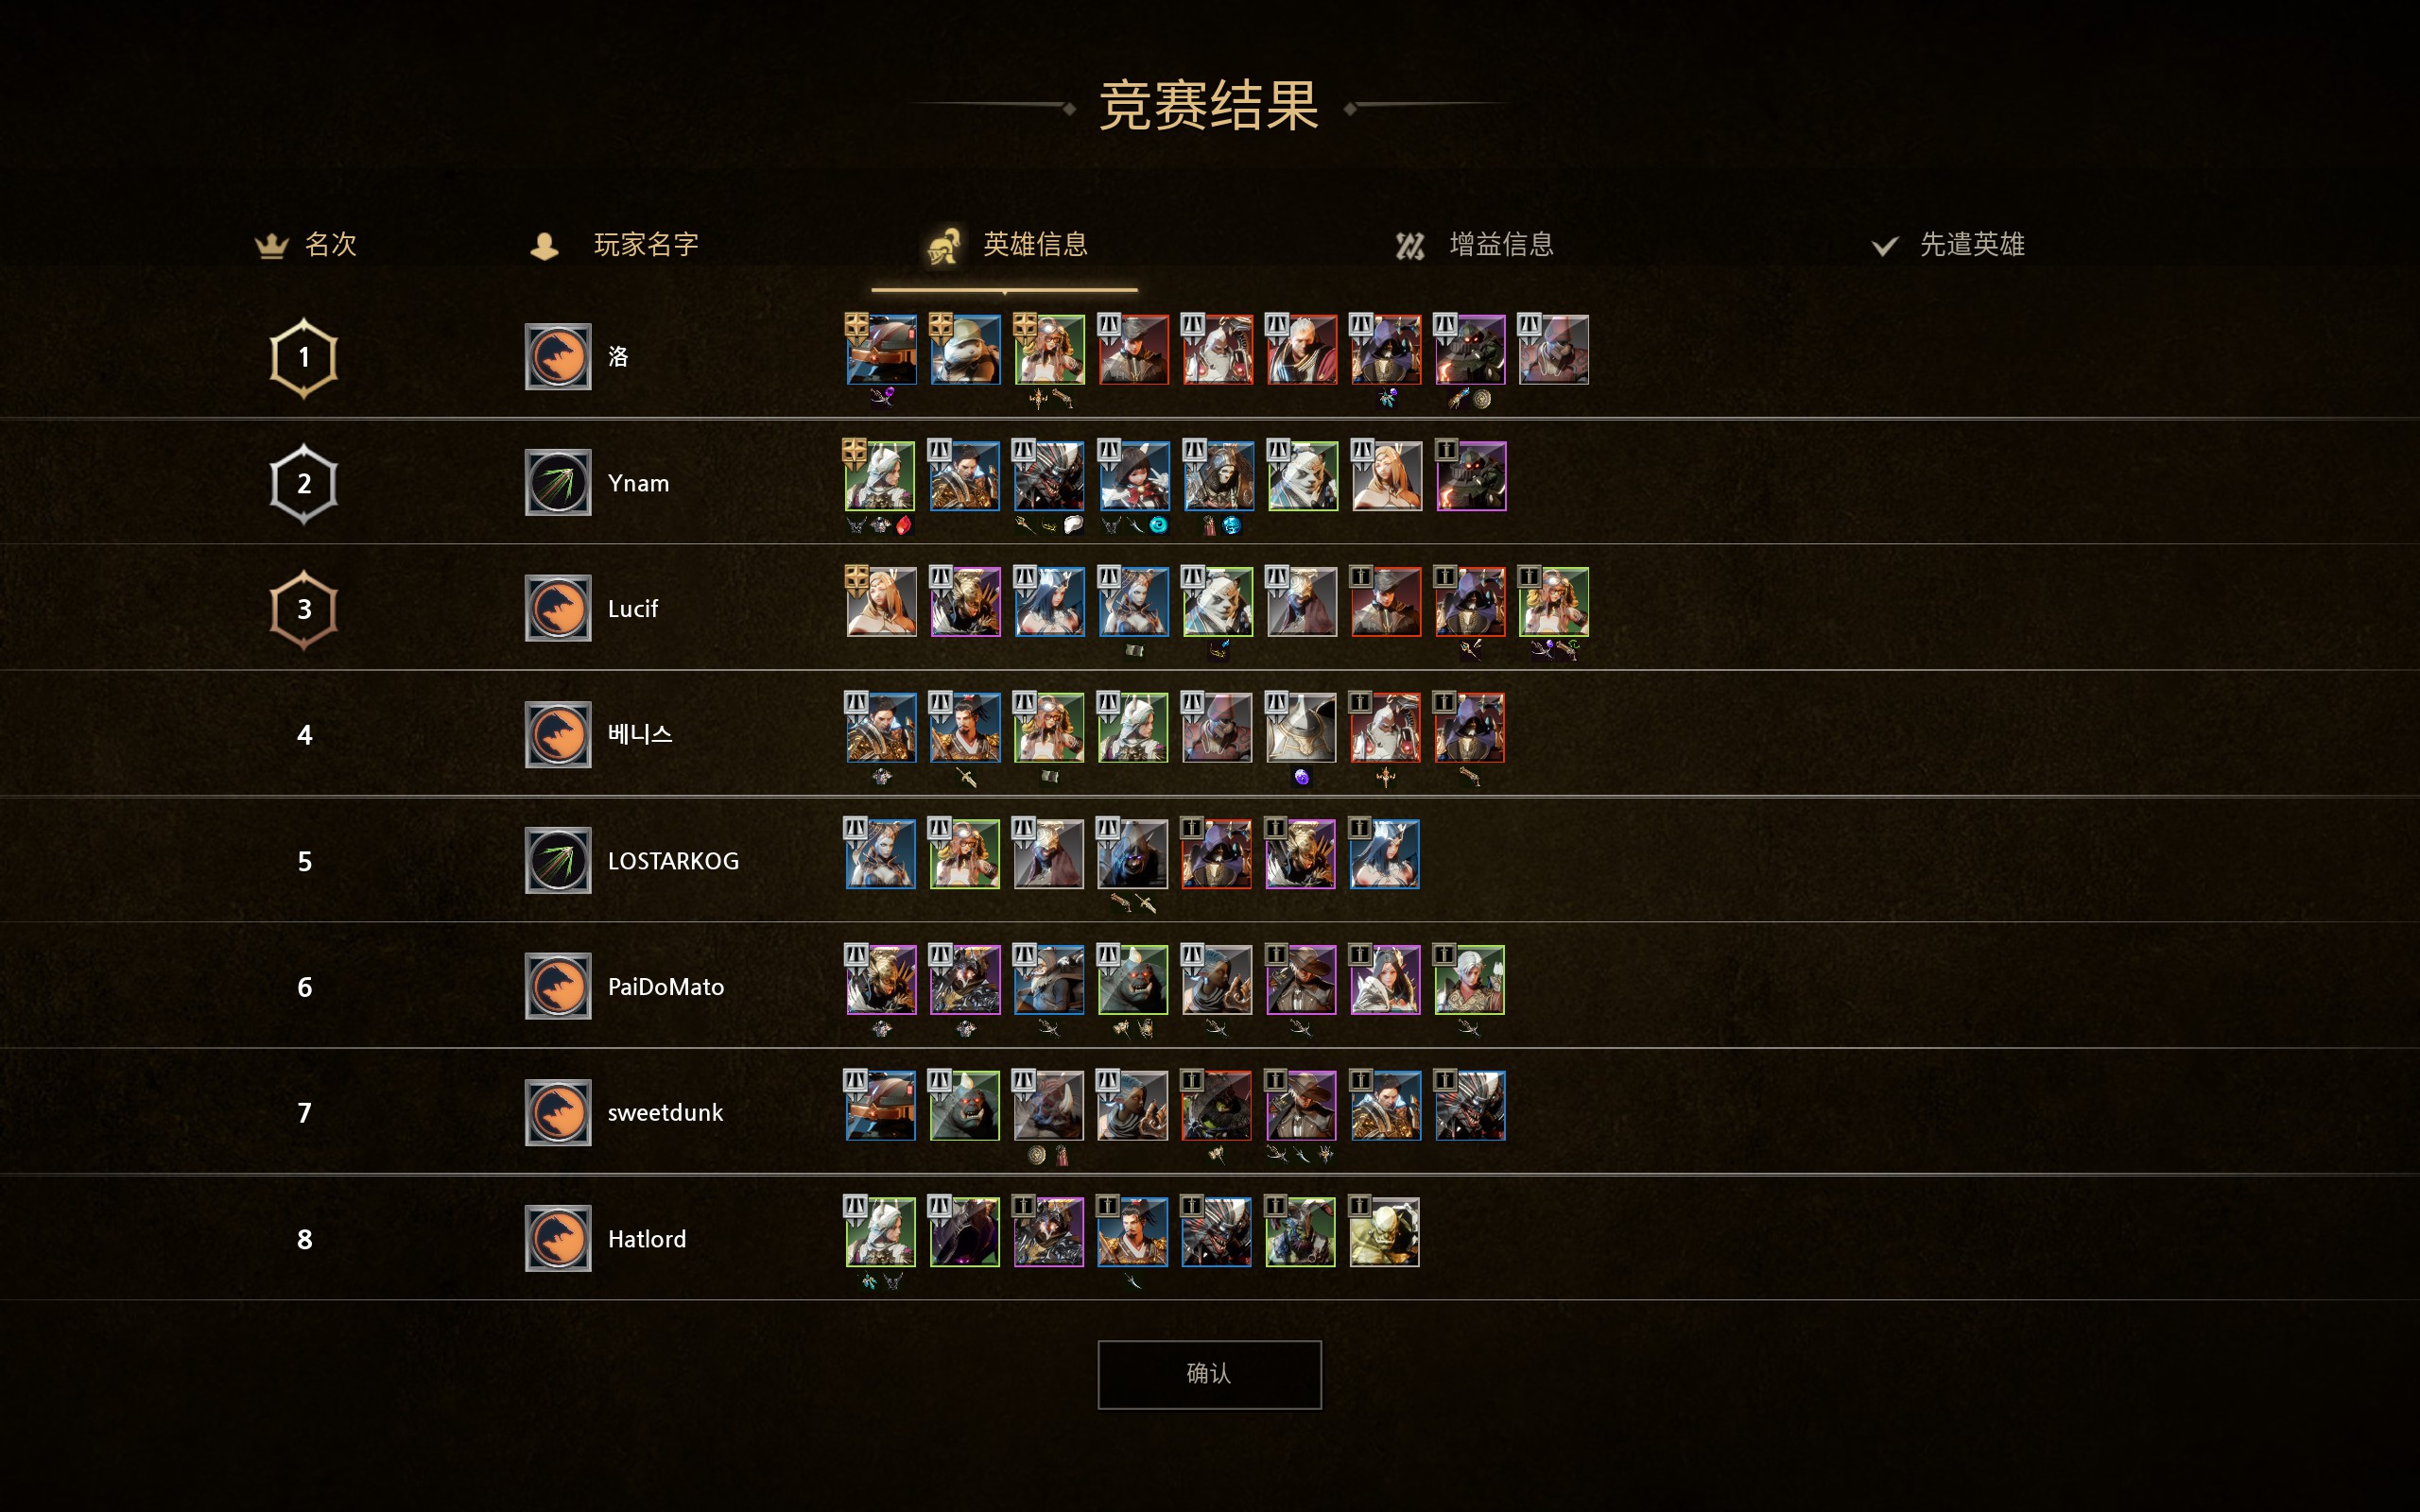
Task: Click the player name sweetdunk
Action: click(x=665, y=1113)
